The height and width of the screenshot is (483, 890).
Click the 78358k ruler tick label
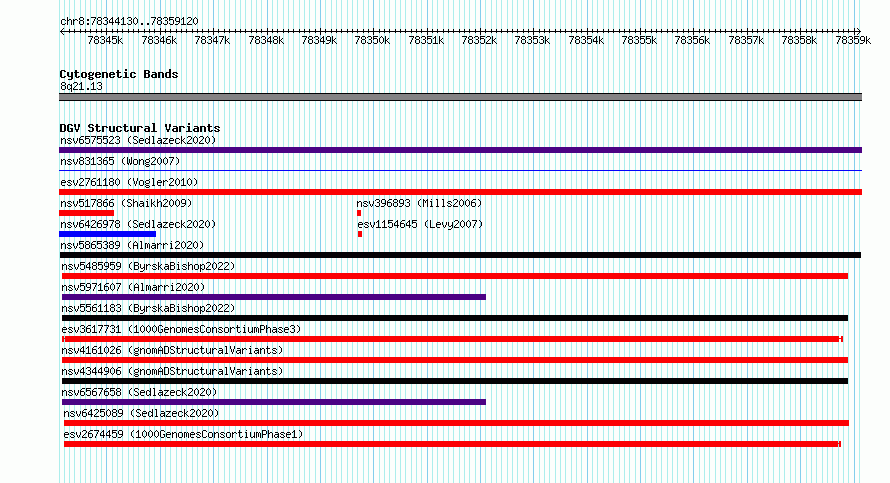pos(799,40)
